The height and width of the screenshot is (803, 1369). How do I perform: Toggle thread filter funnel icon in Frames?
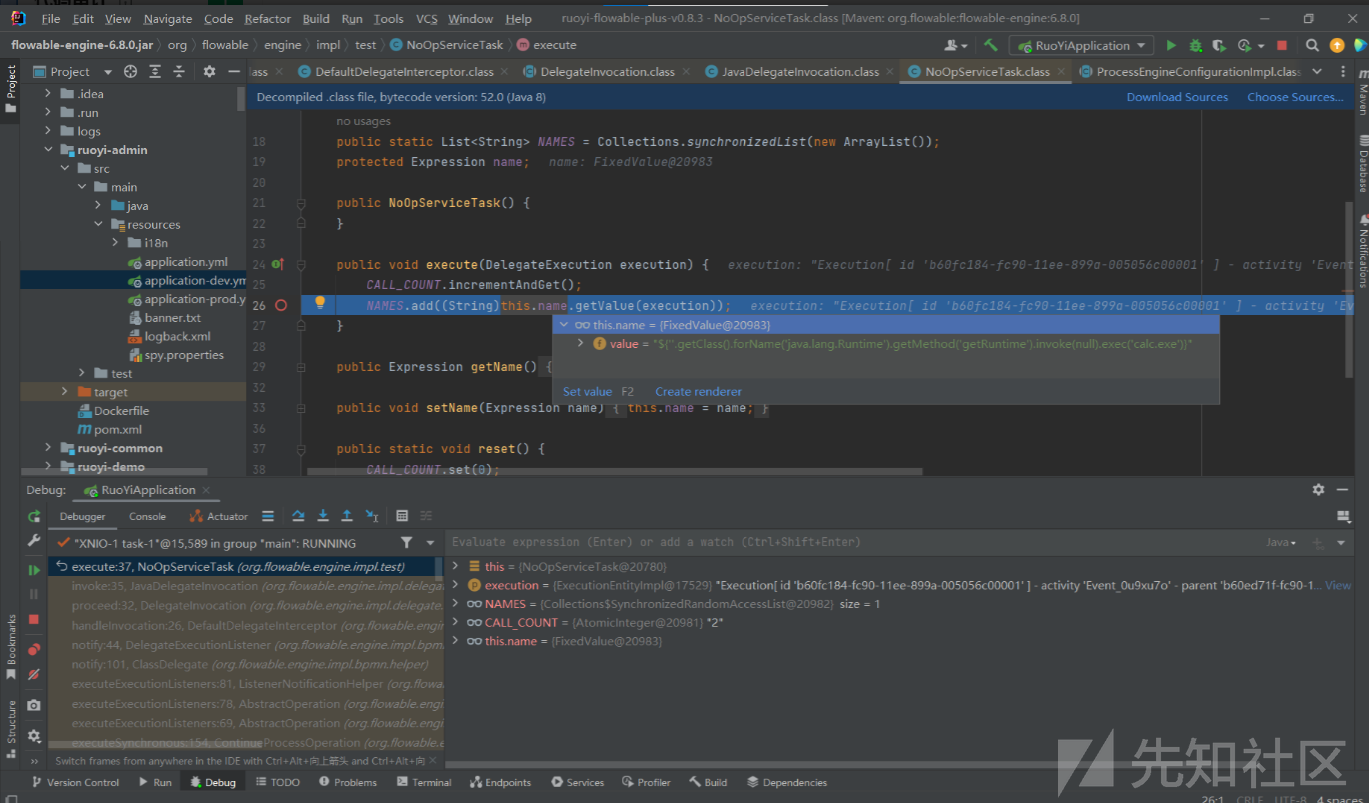406,543
